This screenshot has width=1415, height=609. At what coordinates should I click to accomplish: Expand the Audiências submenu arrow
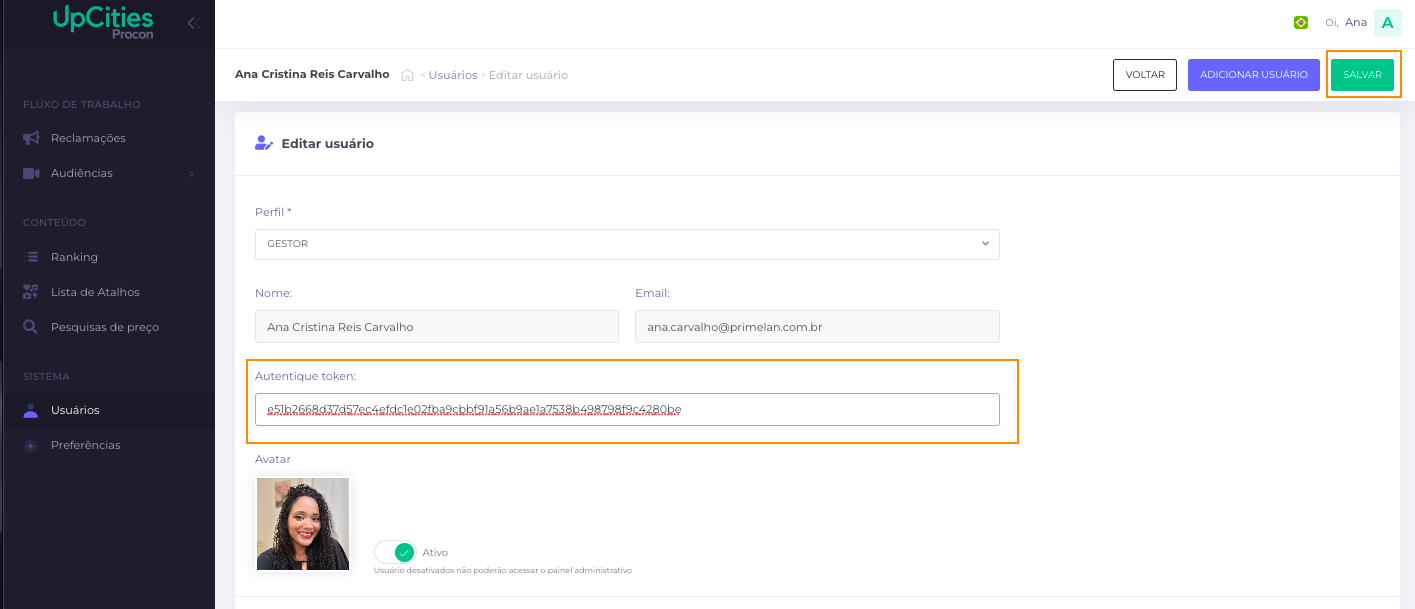coord(191,174)
